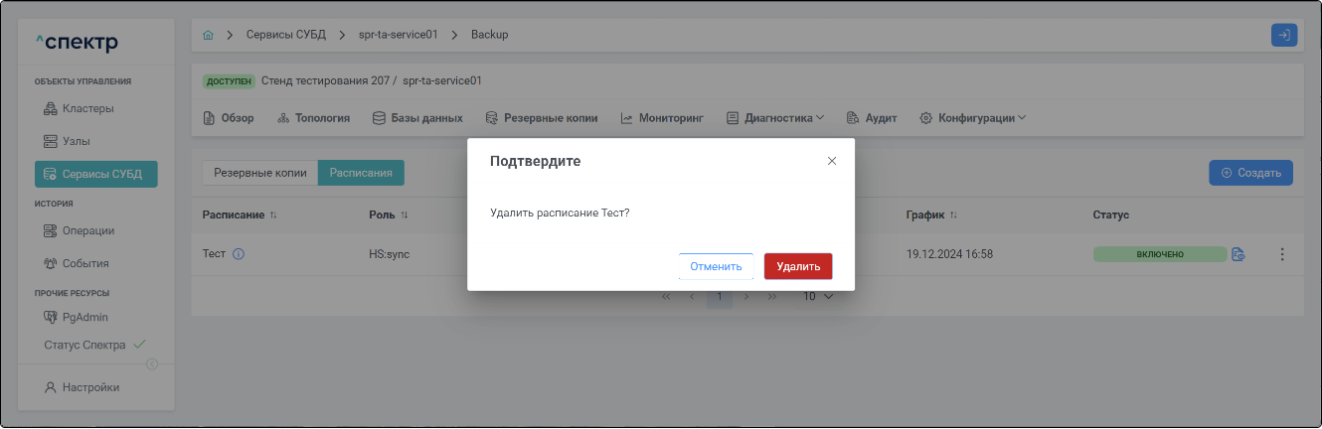This screenshot has height=429, width=1322.
Task: Switch to Обзор tab
Action: click(229, 118)
